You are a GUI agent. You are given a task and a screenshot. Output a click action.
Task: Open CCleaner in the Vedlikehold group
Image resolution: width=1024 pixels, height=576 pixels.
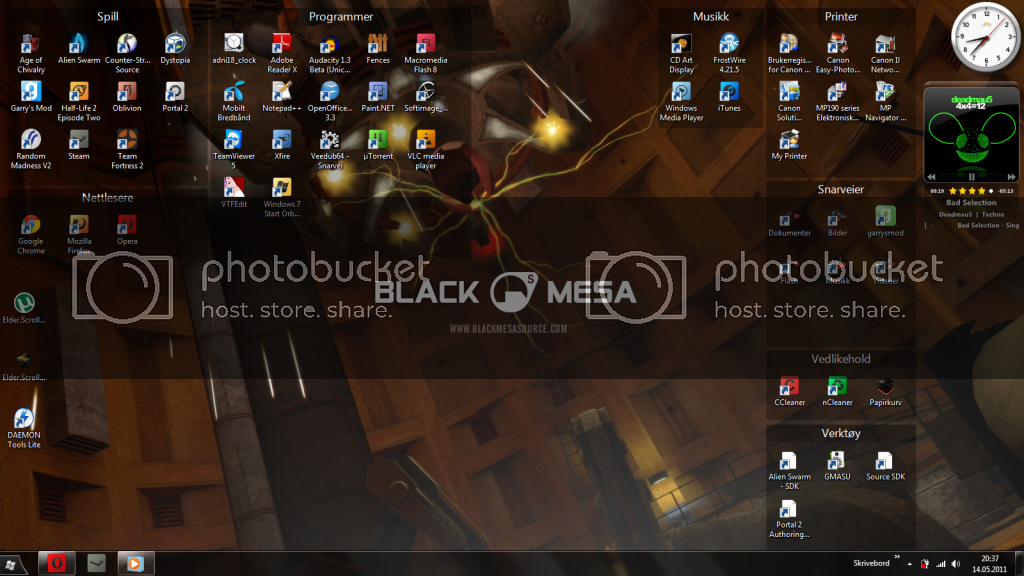tap(790, 387)
